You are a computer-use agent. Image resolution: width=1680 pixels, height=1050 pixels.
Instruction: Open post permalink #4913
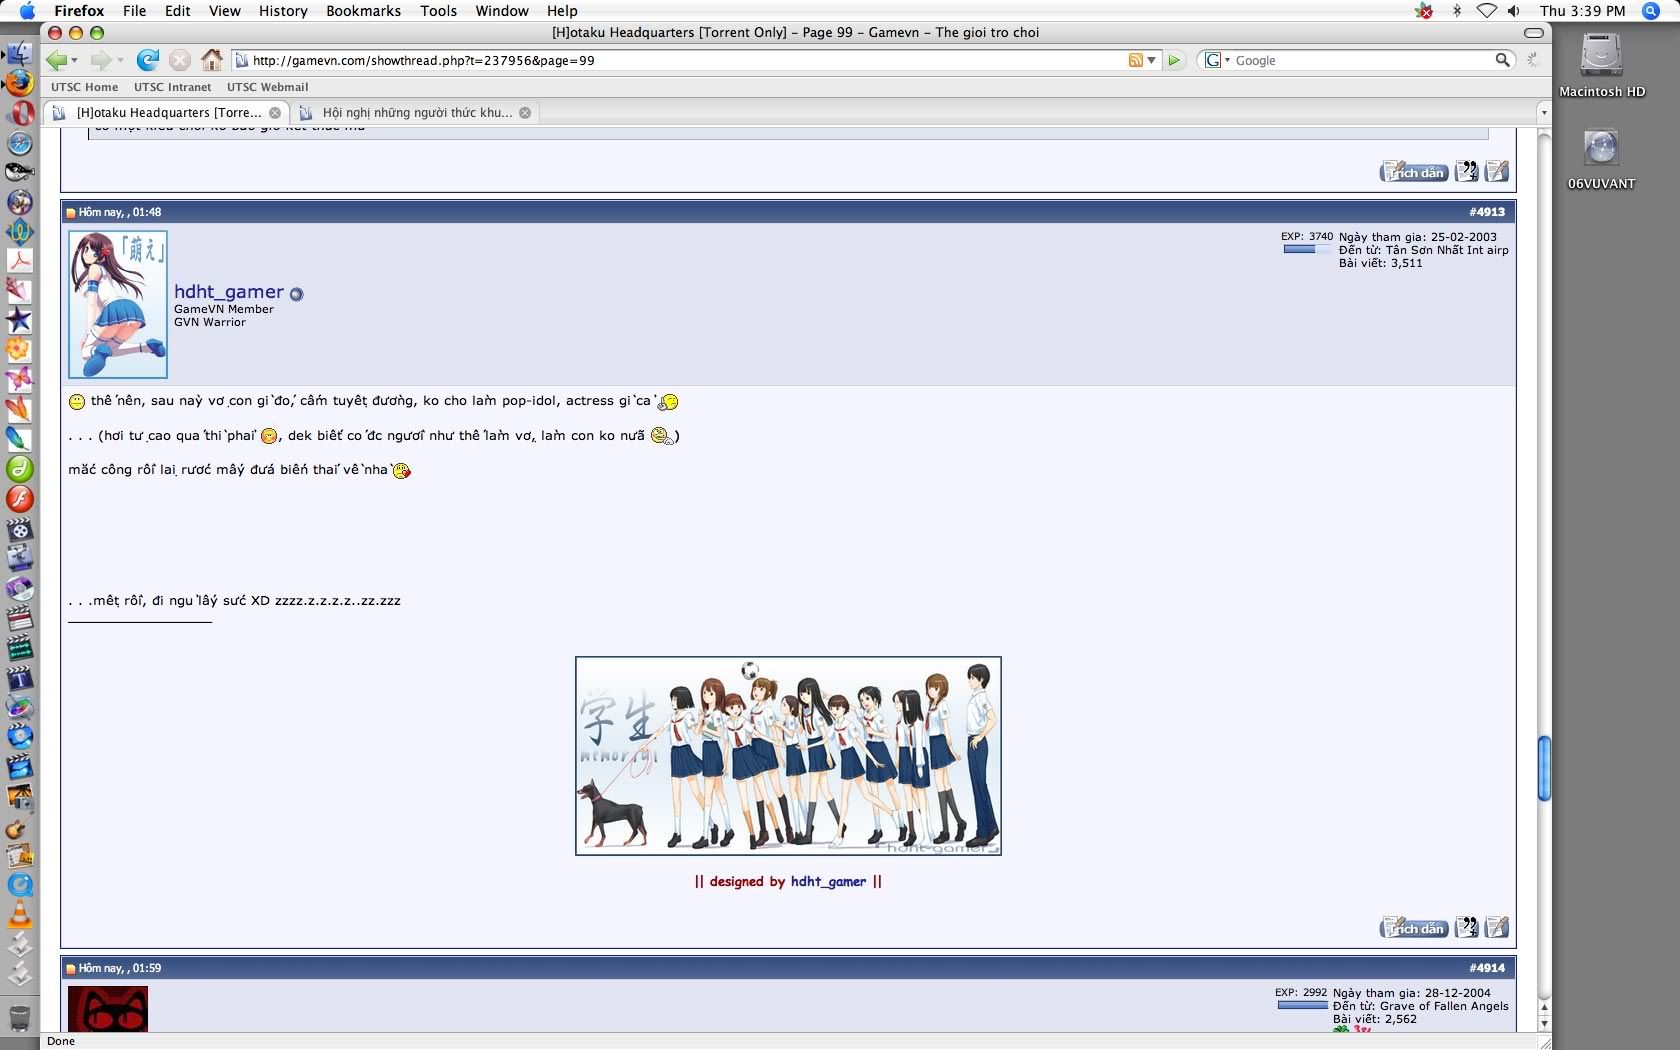coord(1487,212)
